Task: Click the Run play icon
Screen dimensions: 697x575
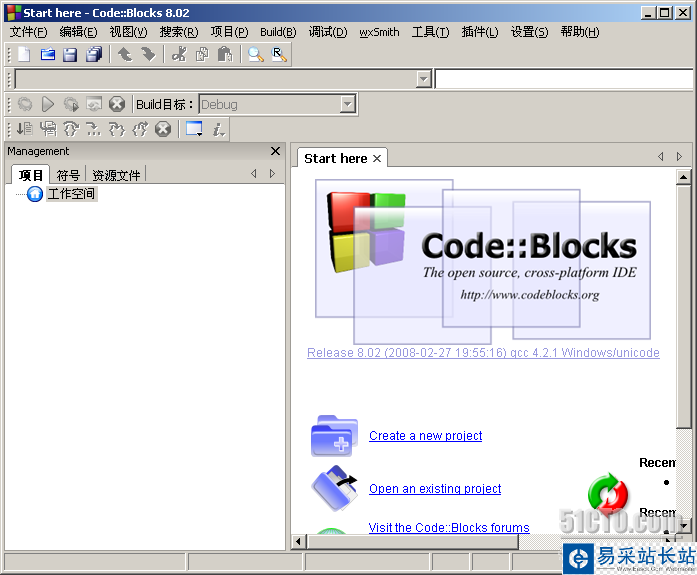Action: click(48, 104)
